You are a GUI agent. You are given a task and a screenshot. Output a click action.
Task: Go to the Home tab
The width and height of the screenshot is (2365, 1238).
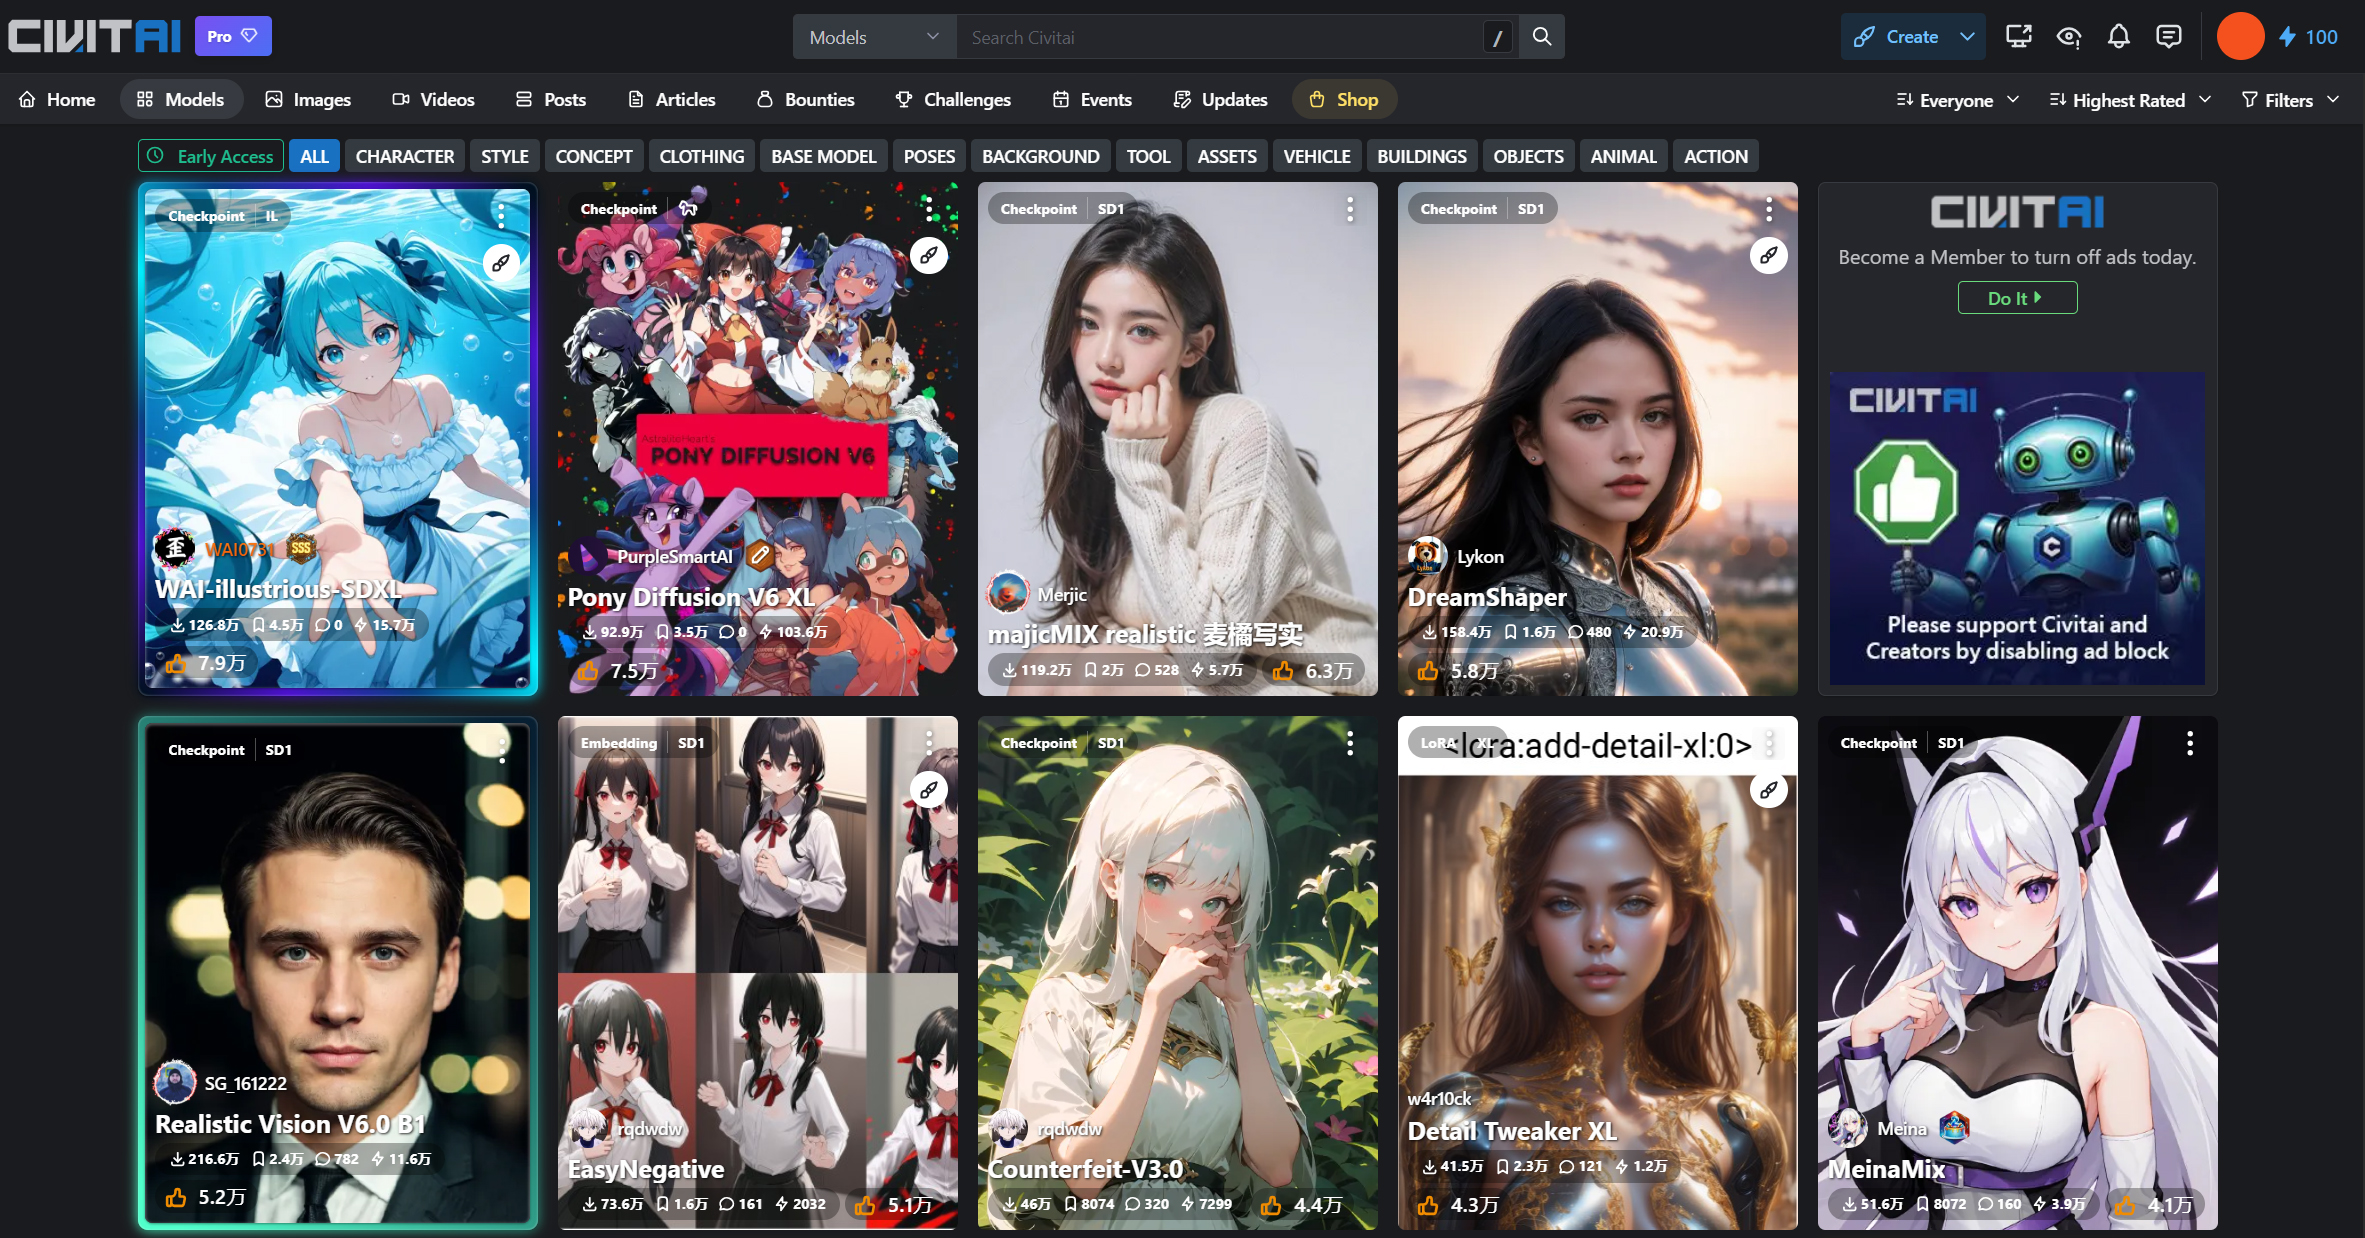tap(57, 99)
